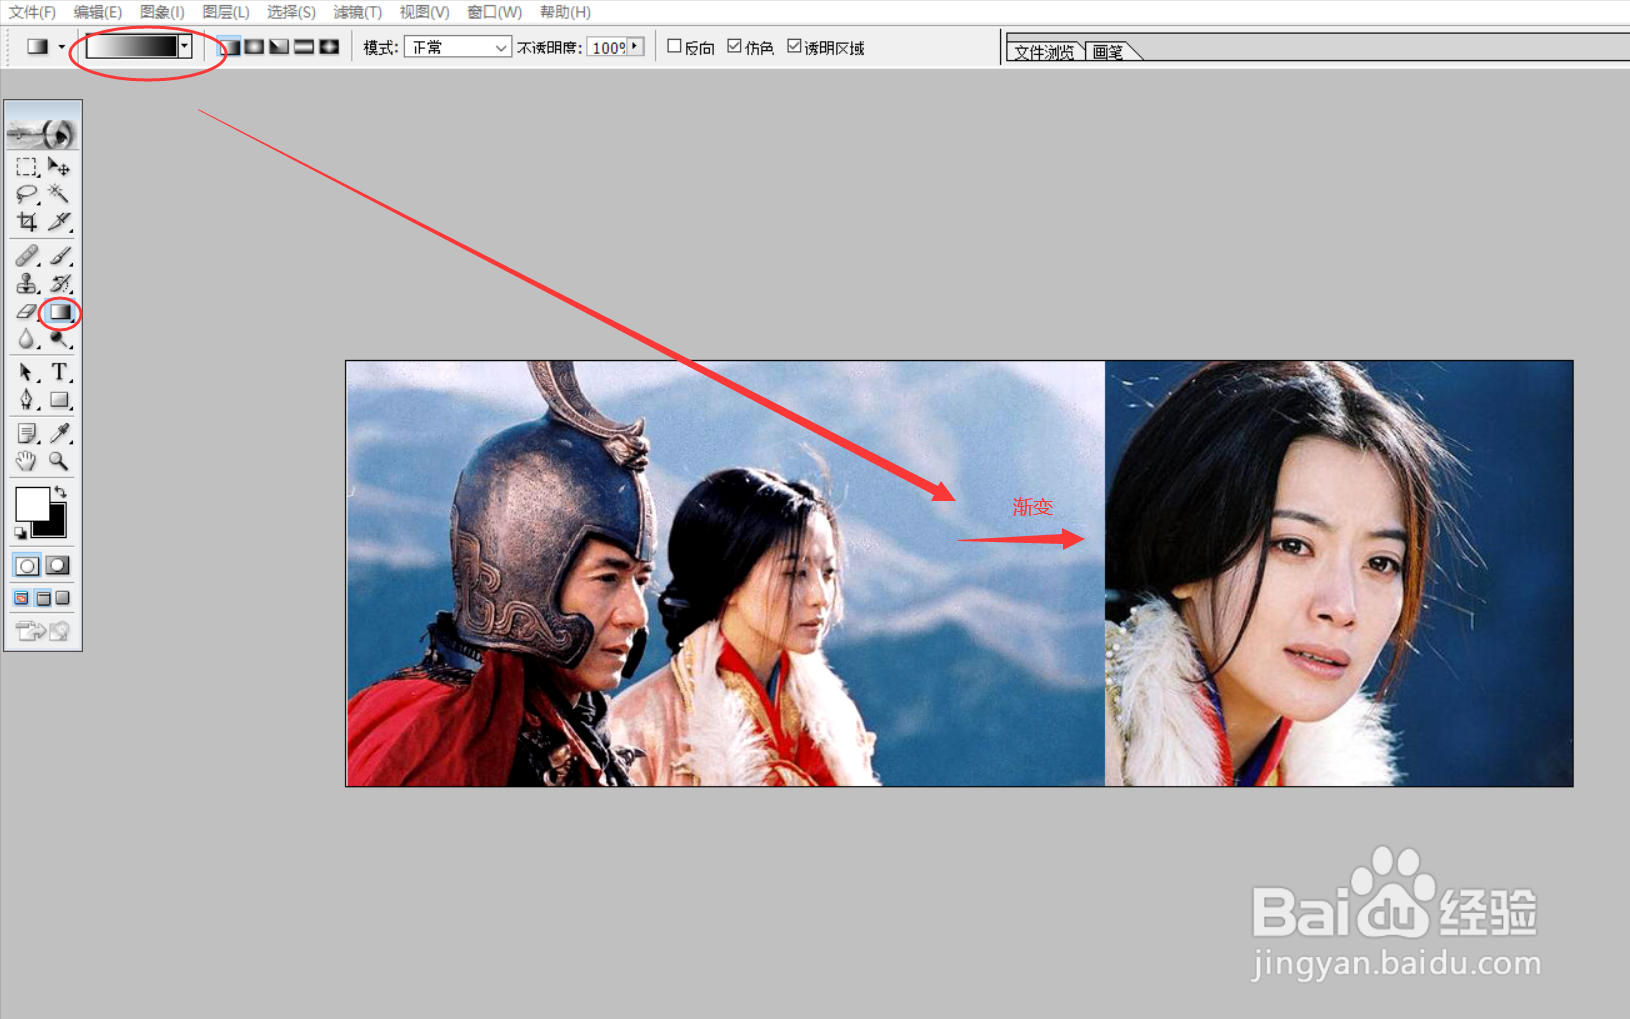Open the 选择(S) menu
The image size is (1630, 1019).
tap(291, 12)
